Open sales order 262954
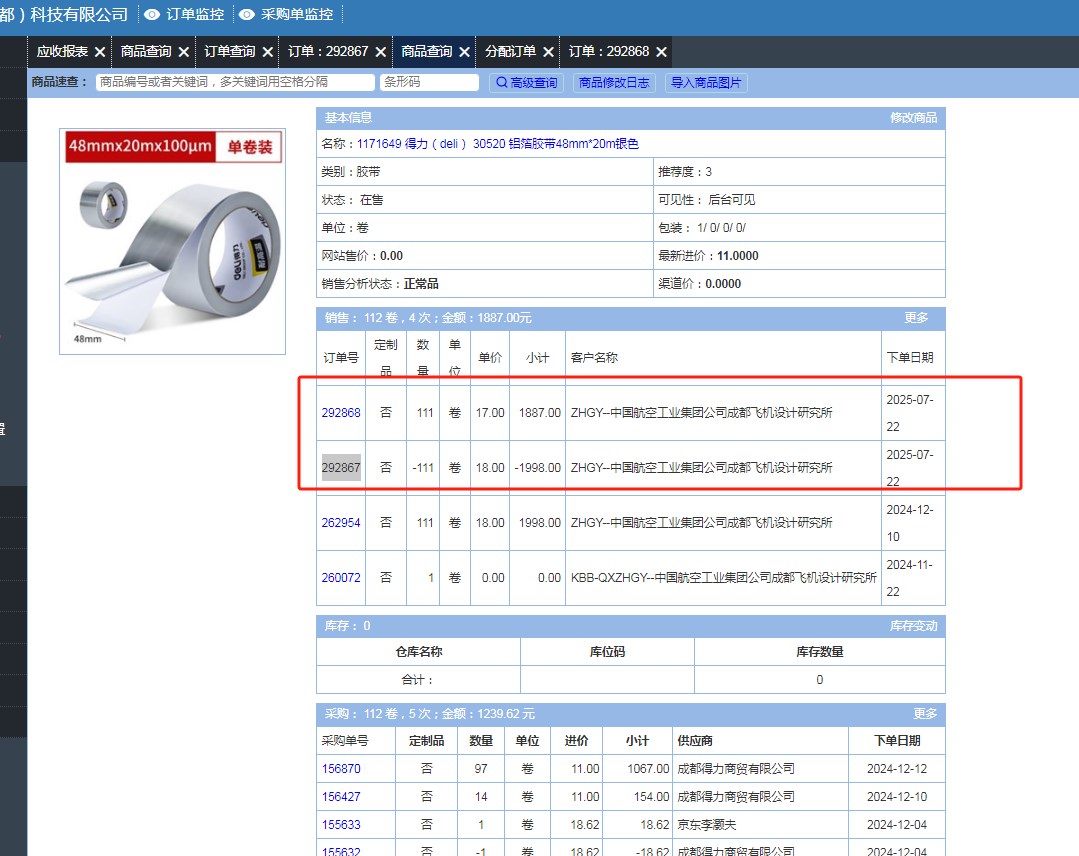 pyautogui.click(x=341, y=523)
